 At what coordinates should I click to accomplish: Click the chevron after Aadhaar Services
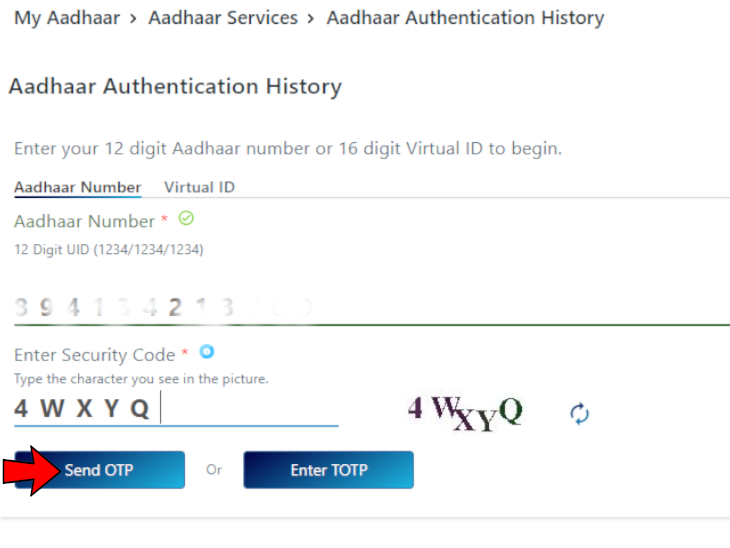(x=312, y=18)
